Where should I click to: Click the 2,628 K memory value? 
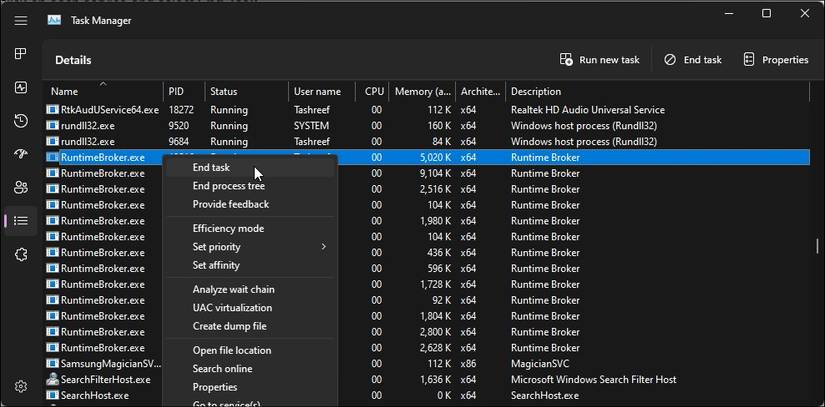(x=435, y=348)
